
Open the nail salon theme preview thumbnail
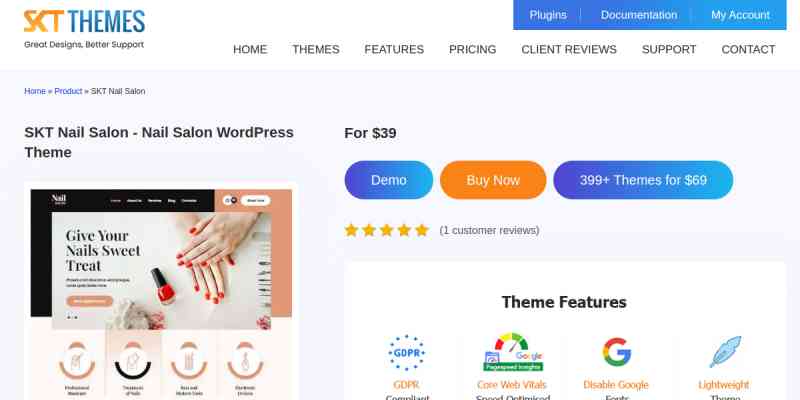tap(161, 293)
